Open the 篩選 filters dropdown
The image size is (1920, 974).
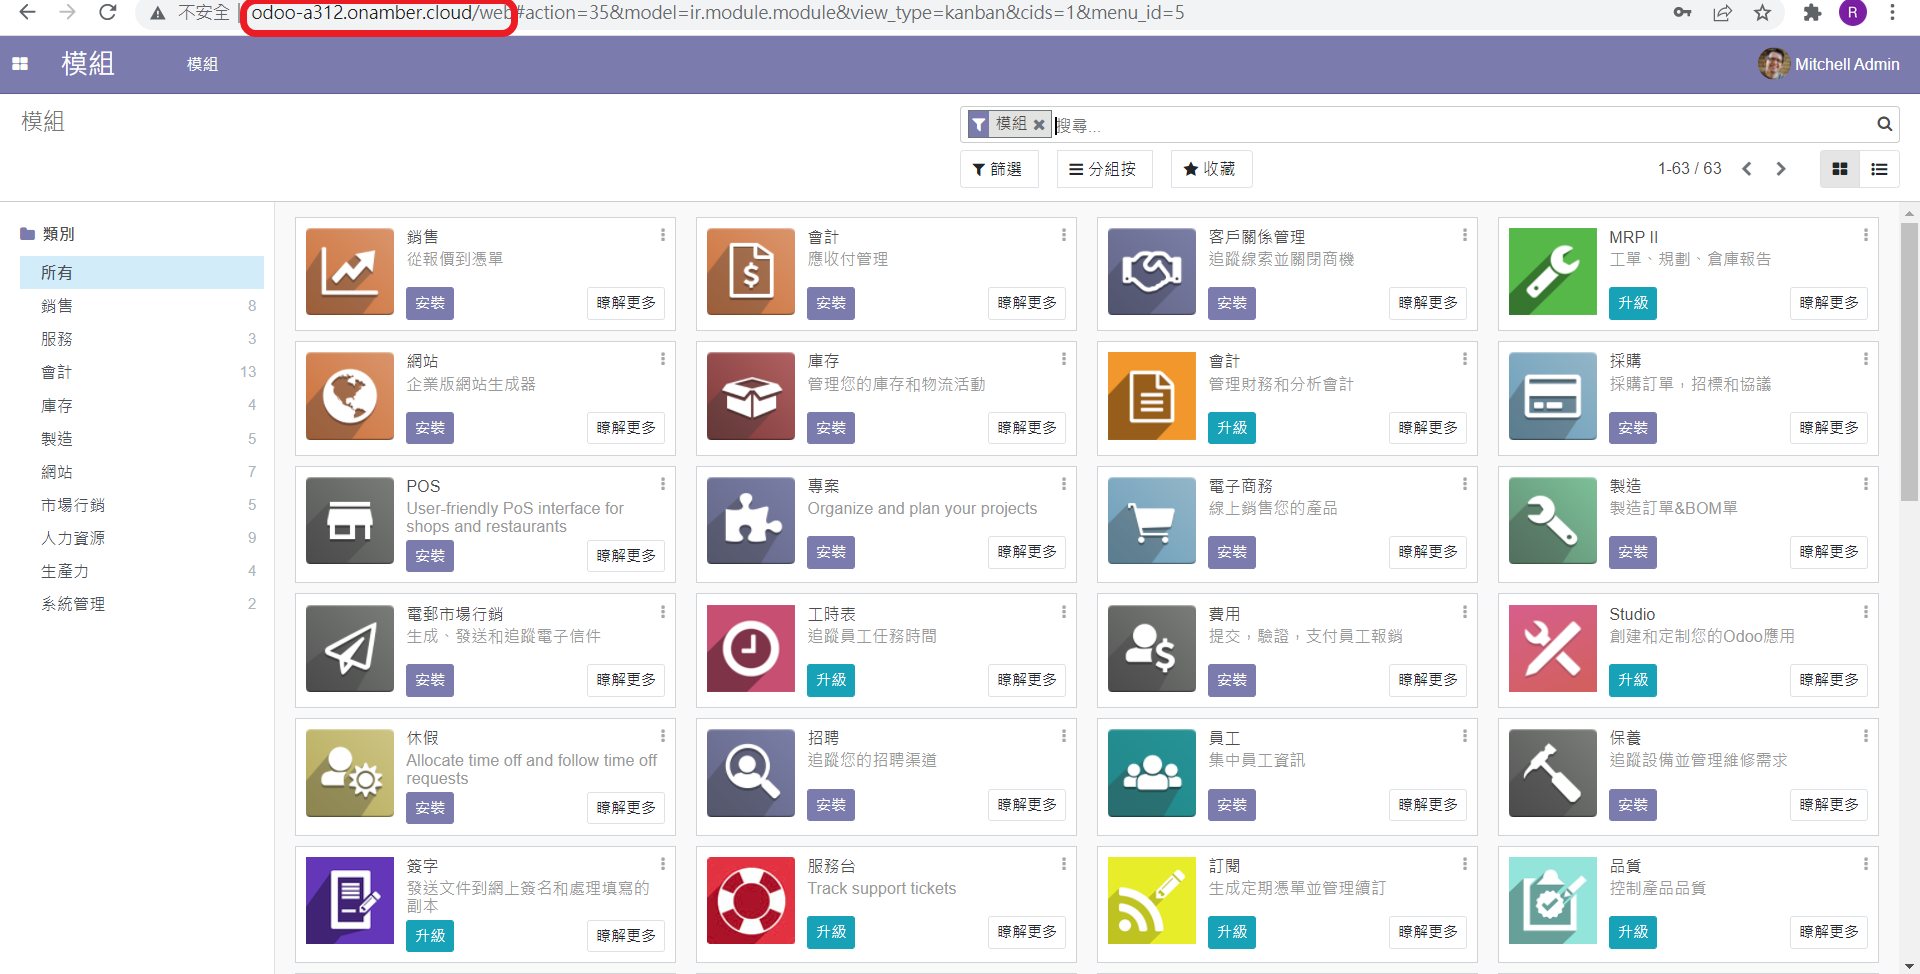[999, 169]
